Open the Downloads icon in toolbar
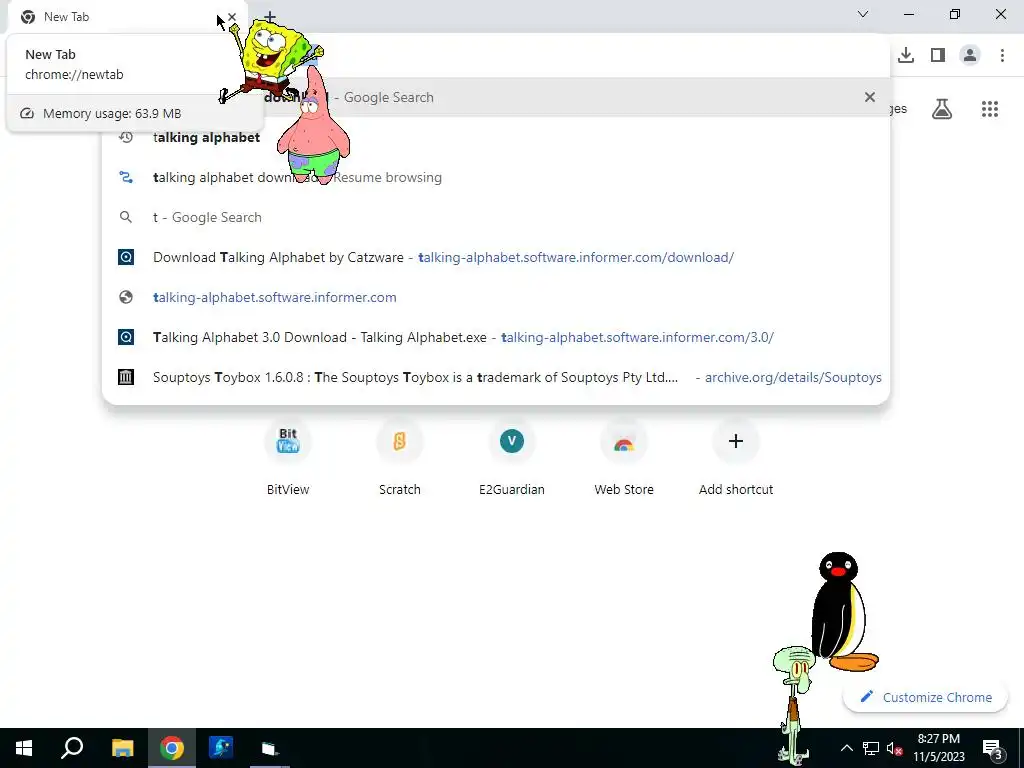 click(x=906, y=55)
